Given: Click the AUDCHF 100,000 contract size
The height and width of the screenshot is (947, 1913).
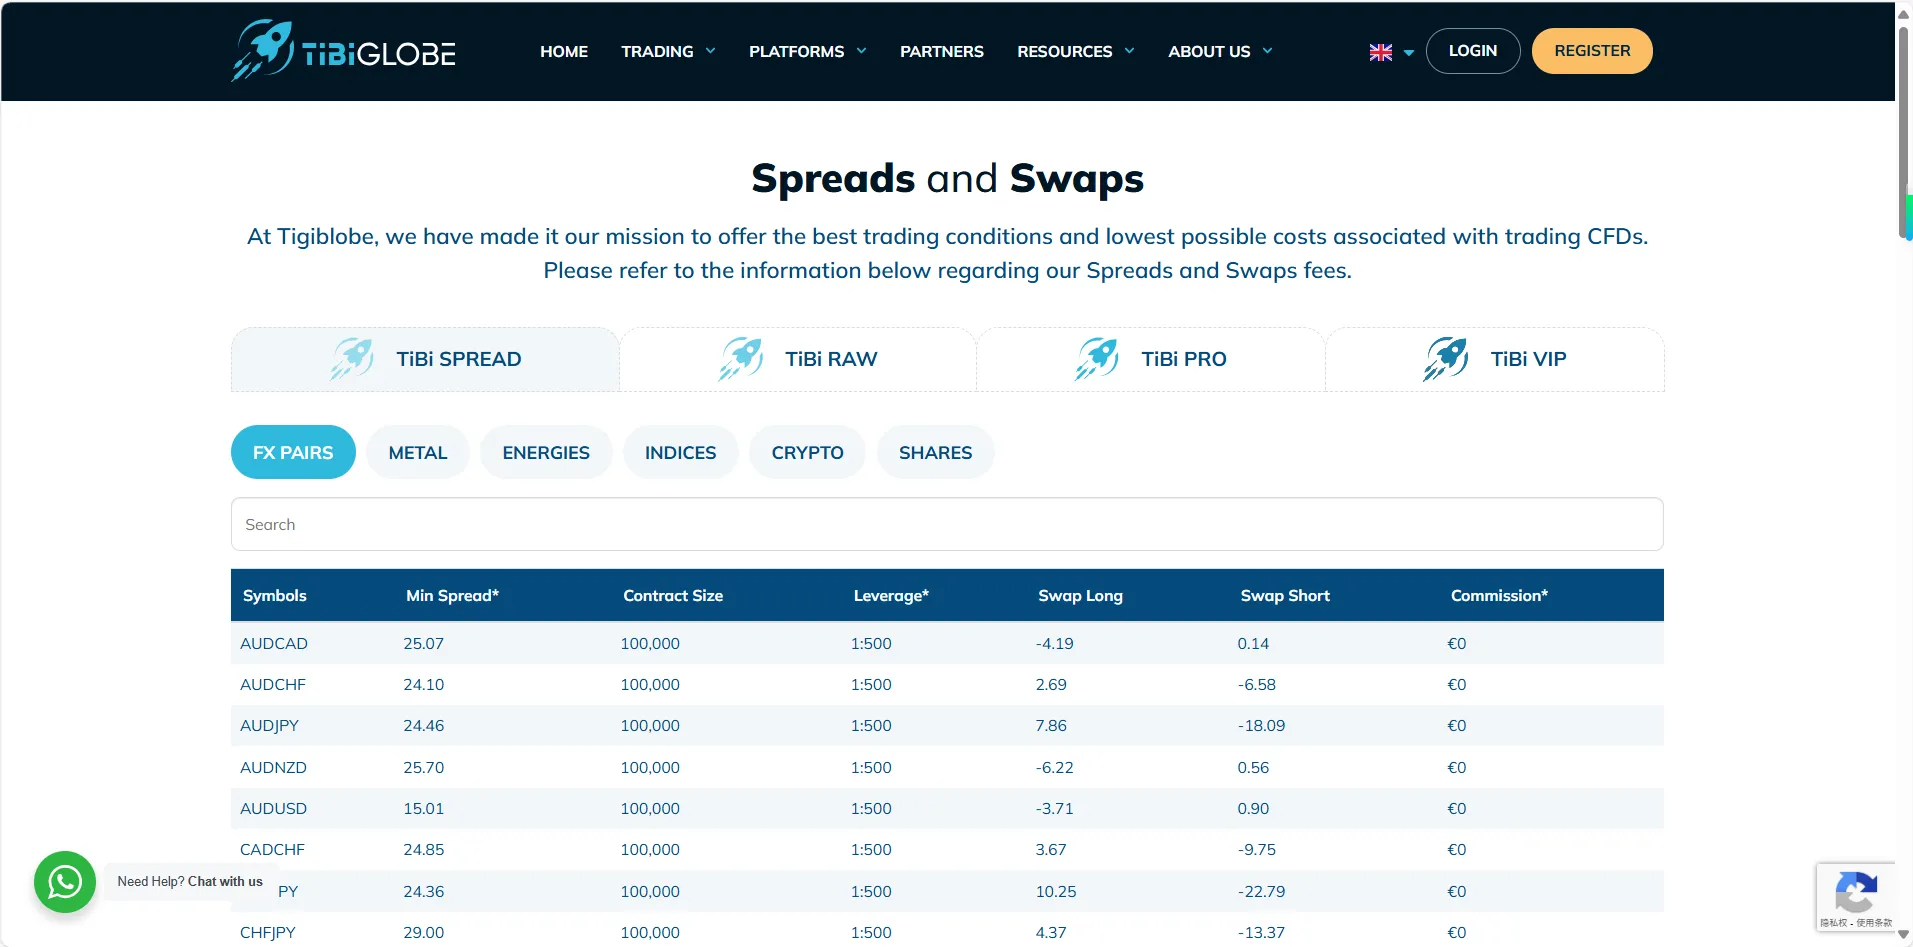Looking at the screenshot, I should [650, 684].
